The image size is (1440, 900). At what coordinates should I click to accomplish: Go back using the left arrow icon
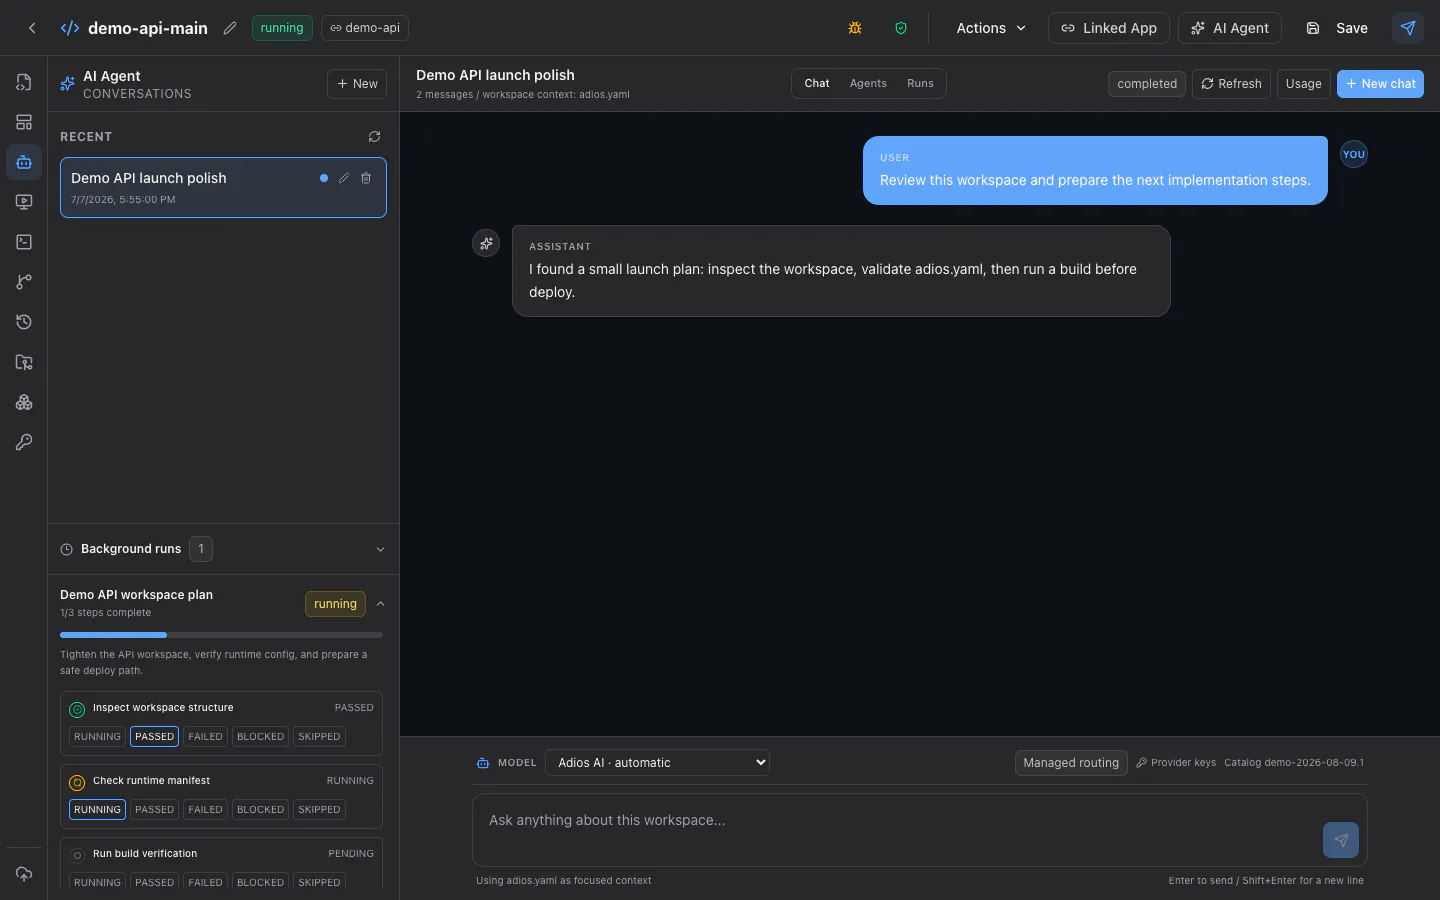32,28
